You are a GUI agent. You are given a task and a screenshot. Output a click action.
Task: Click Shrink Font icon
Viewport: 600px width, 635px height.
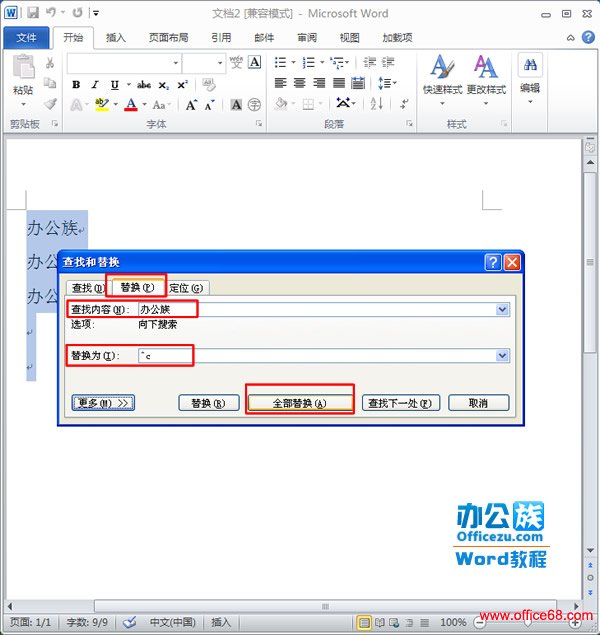[209, 105]
